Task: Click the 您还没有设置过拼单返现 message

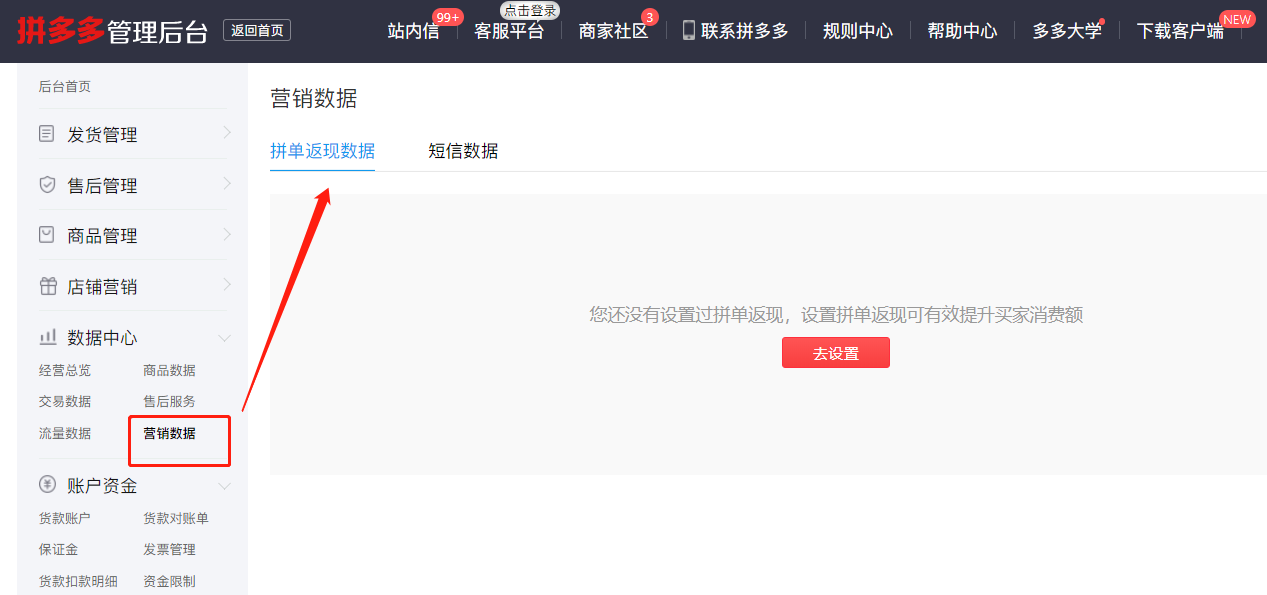Action: click(x=836, y=315)
